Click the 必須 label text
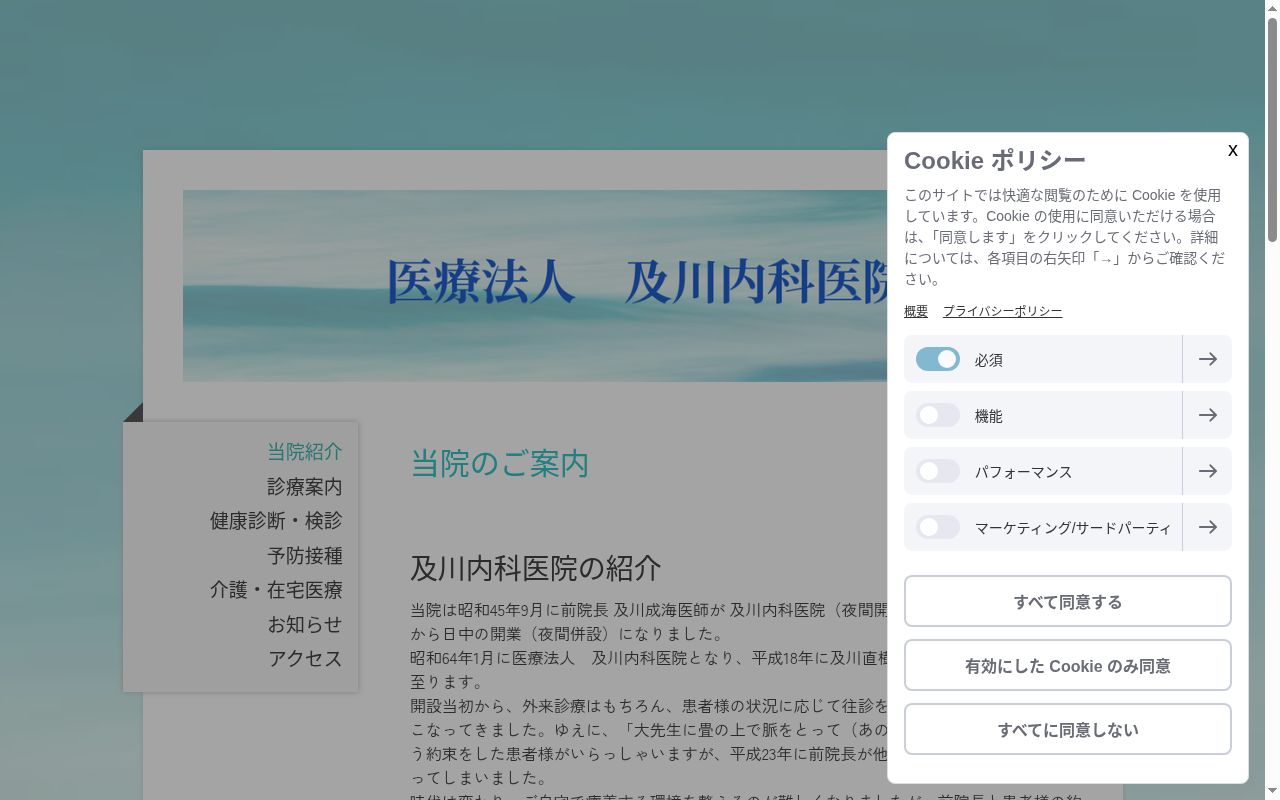Viewport: 1280px width, 800px height. point(988,360)
